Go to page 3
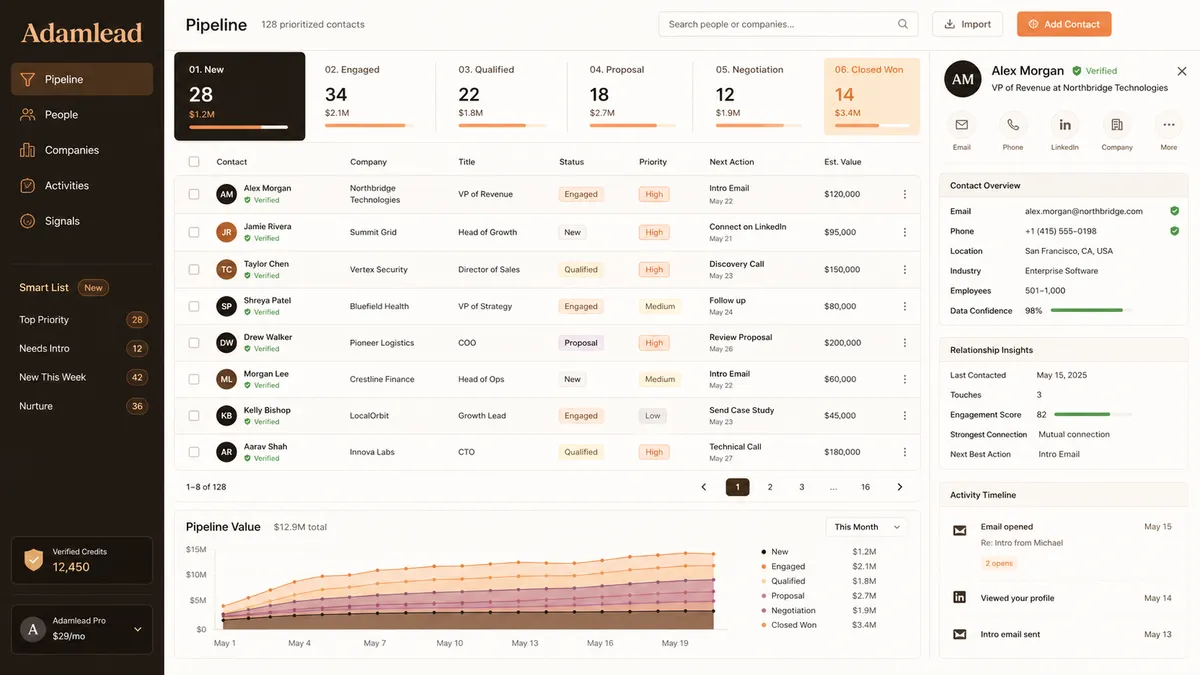Viewport: 1200px width, 675px height. [x=802, y=487]
